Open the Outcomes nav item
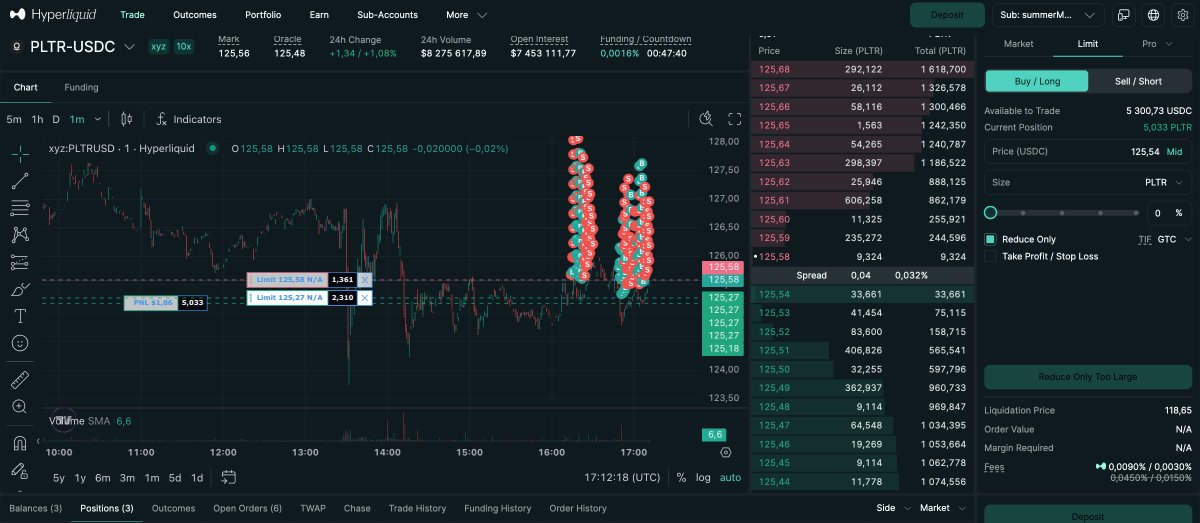Screen dimensions: 1200x523 pos(194,15)
